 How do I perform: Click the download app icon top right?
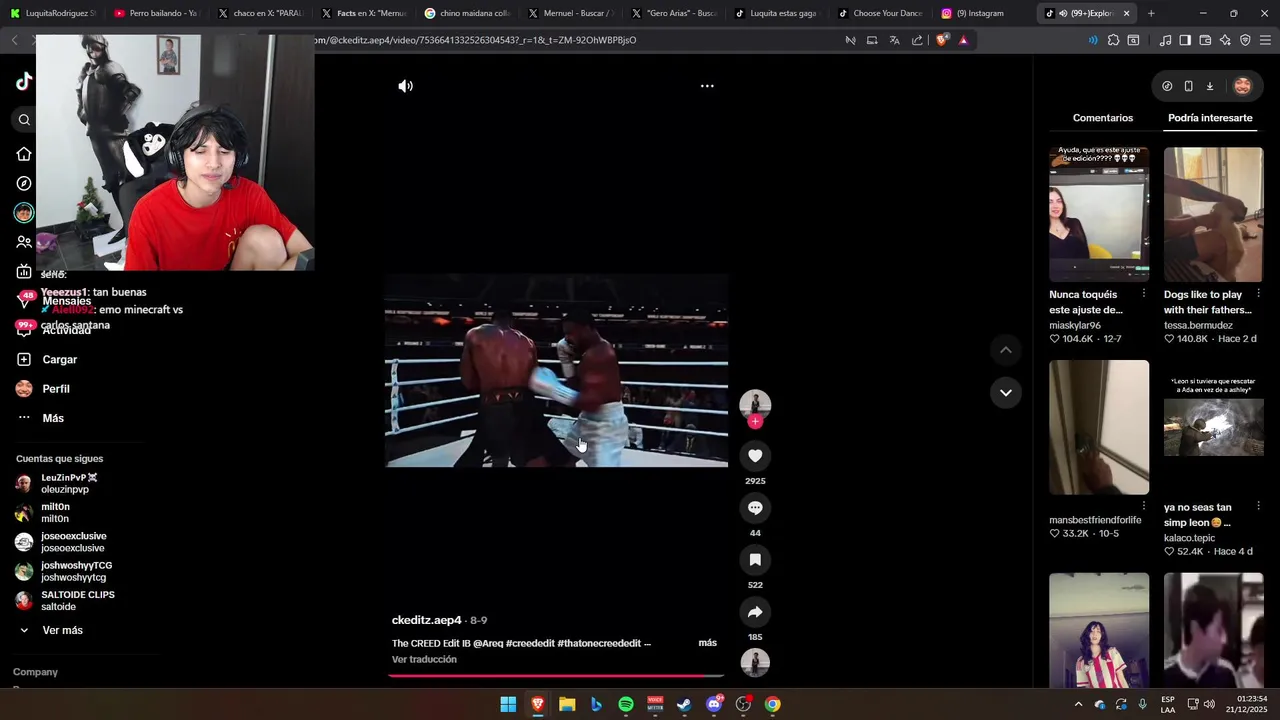tap(1209, 86)
